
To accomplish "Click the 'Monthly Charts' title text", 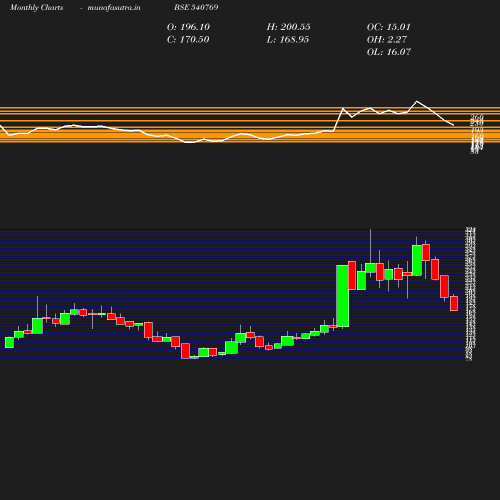I will pos(36,8).
